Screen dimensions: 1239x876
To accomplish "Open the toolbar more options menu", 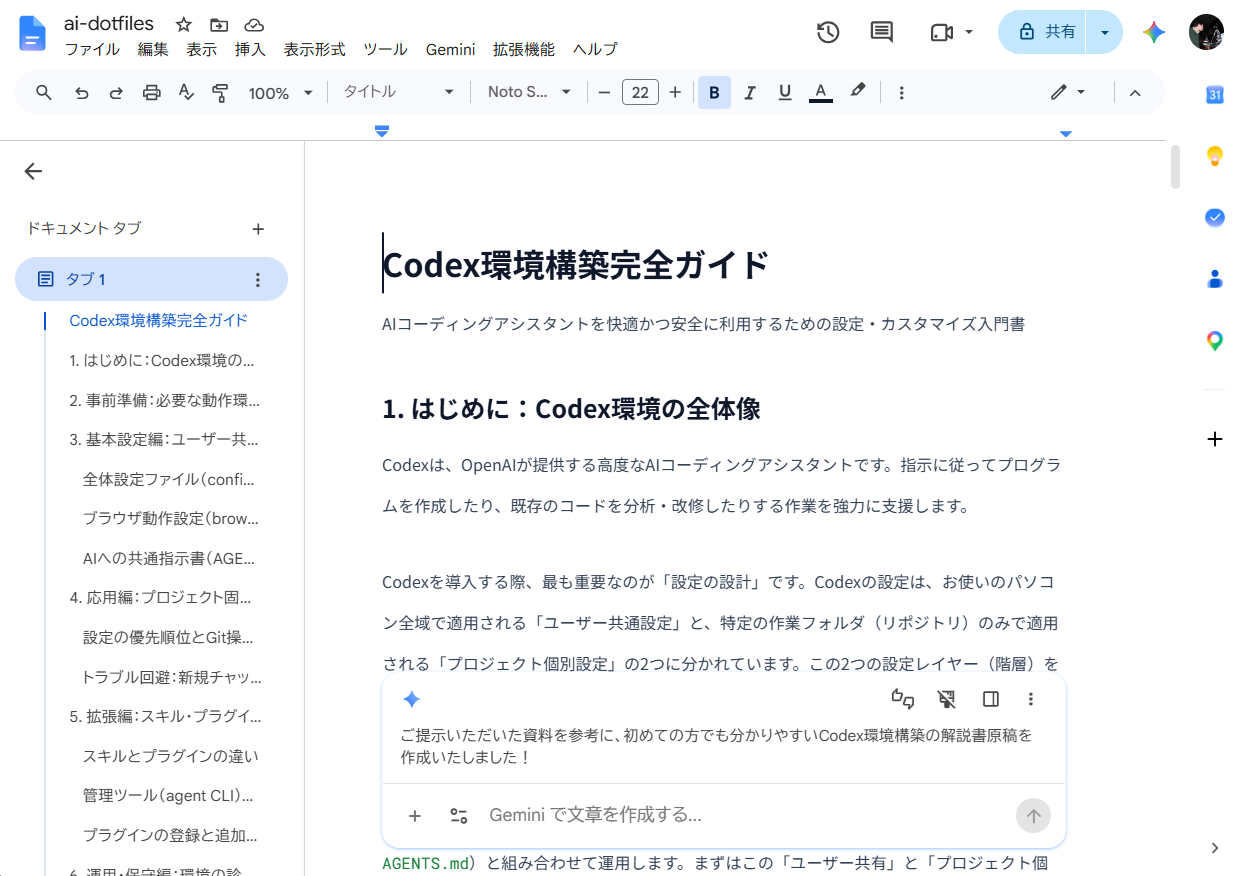I will tap(902, 92).
